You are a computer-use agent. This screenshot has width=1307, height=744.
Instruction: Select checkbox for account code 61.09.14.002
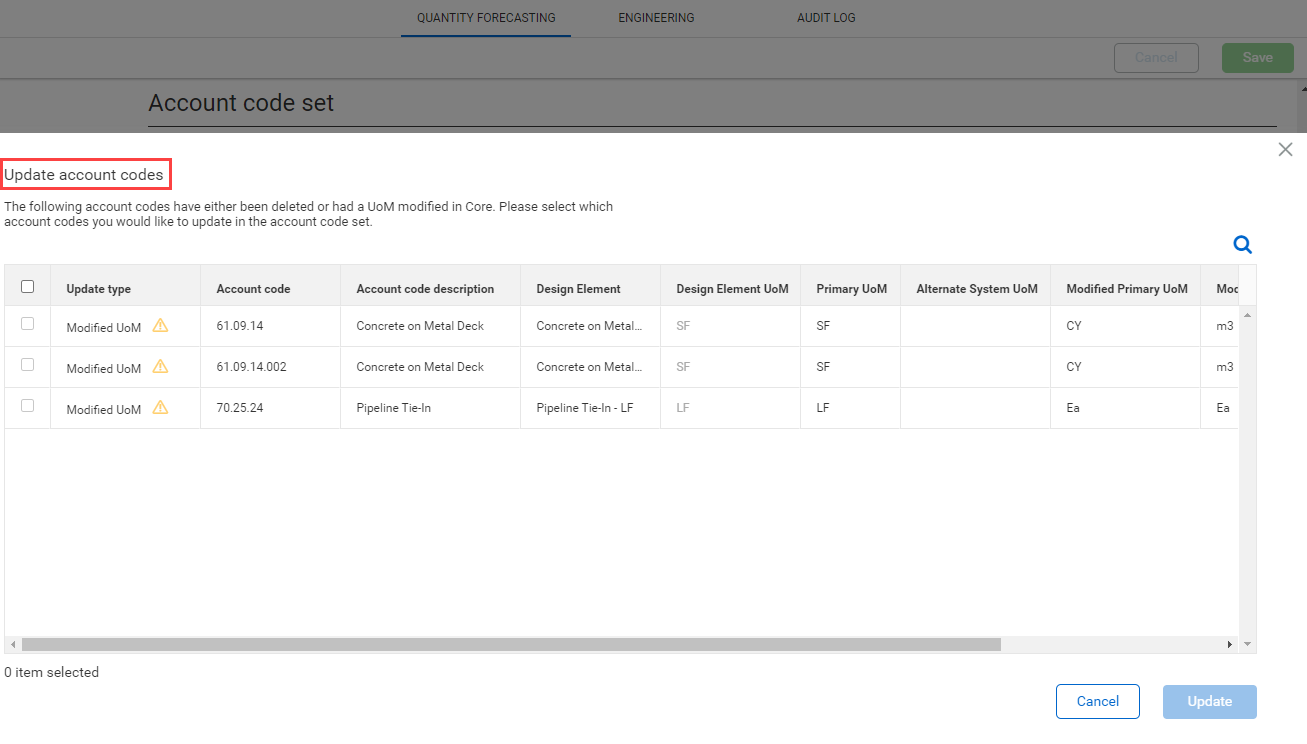pyautogui.click(x=28, y=365)
